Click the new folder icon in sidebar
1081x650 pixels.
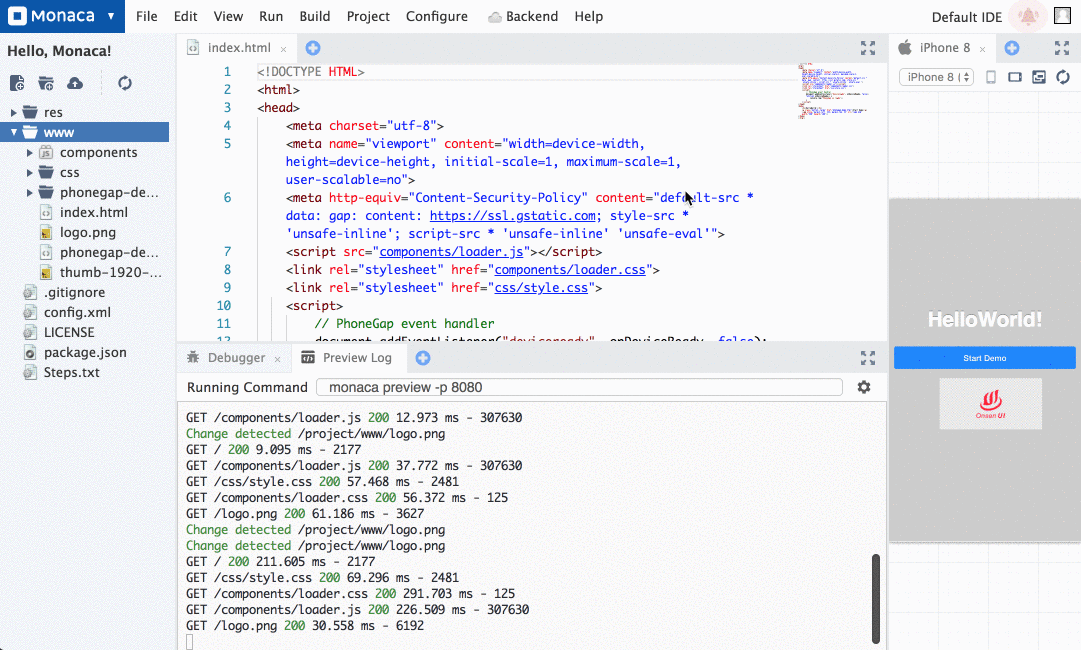[x=46, y=83]
